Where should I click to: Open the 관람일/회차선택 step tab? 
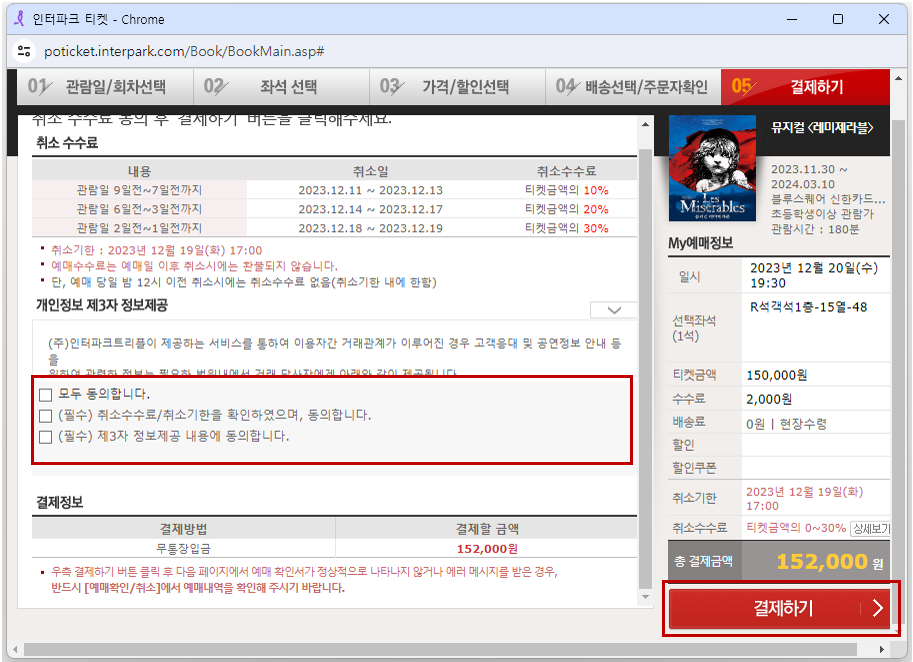[104, 87]
